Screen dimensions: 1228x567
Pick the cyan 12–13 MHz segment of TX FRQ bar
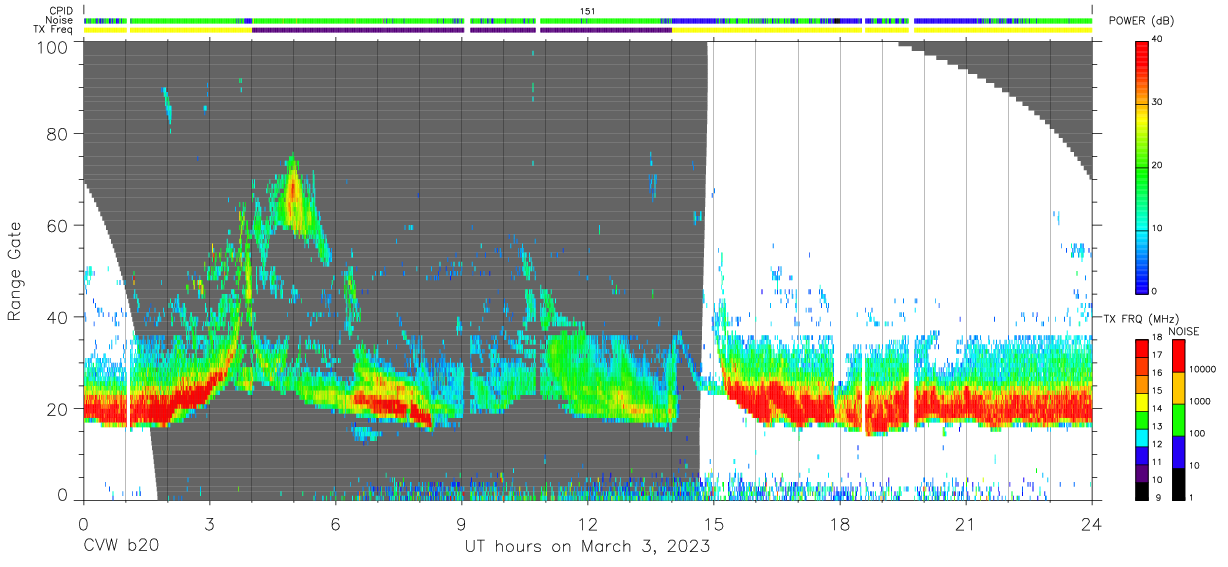pyautogui.click(x=1142, y=438)
